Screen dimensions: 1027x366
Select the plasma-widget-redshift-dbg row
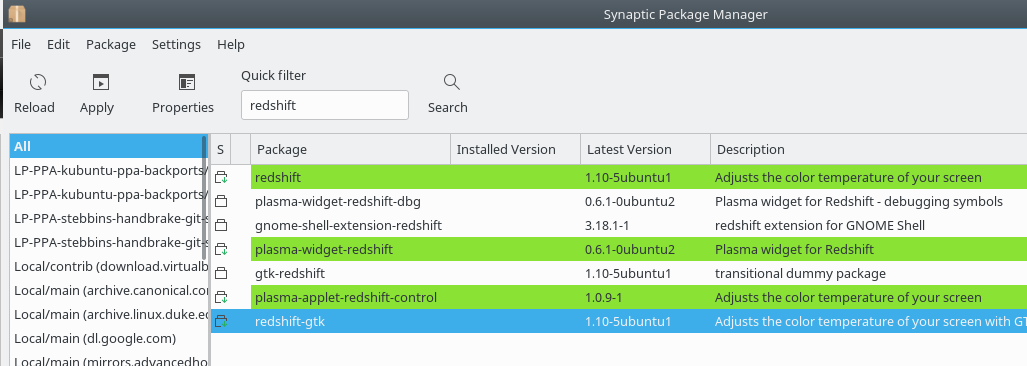[619, 202]
